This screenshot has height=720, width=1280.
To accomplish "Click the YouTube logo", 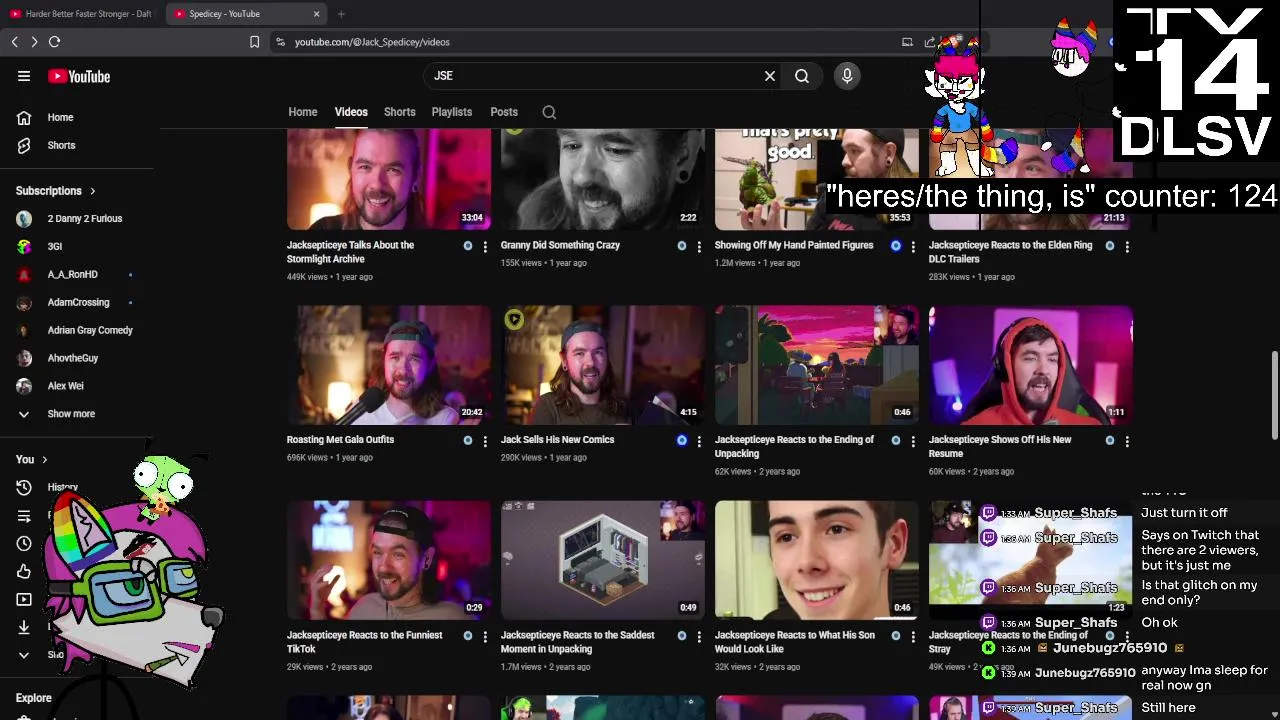I will (x=79, y=76).
